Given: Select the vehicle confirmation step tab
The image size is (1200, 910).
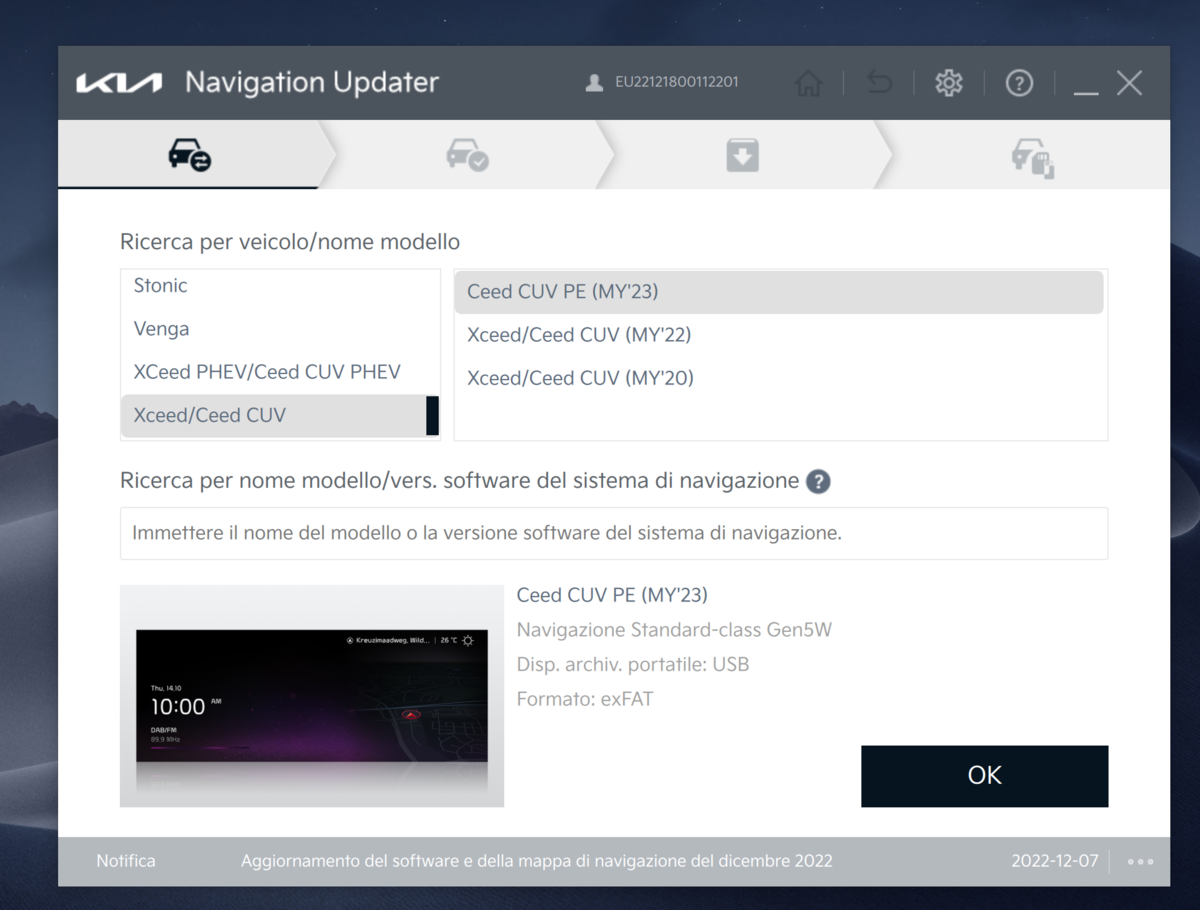Looking at the screenshot, I should click(x=467, y=155).
